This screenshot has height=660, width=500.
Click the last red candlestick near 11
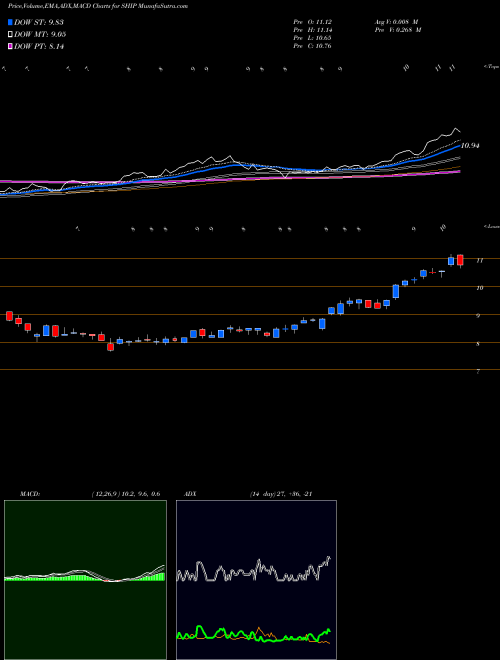[x=460, y=260]
